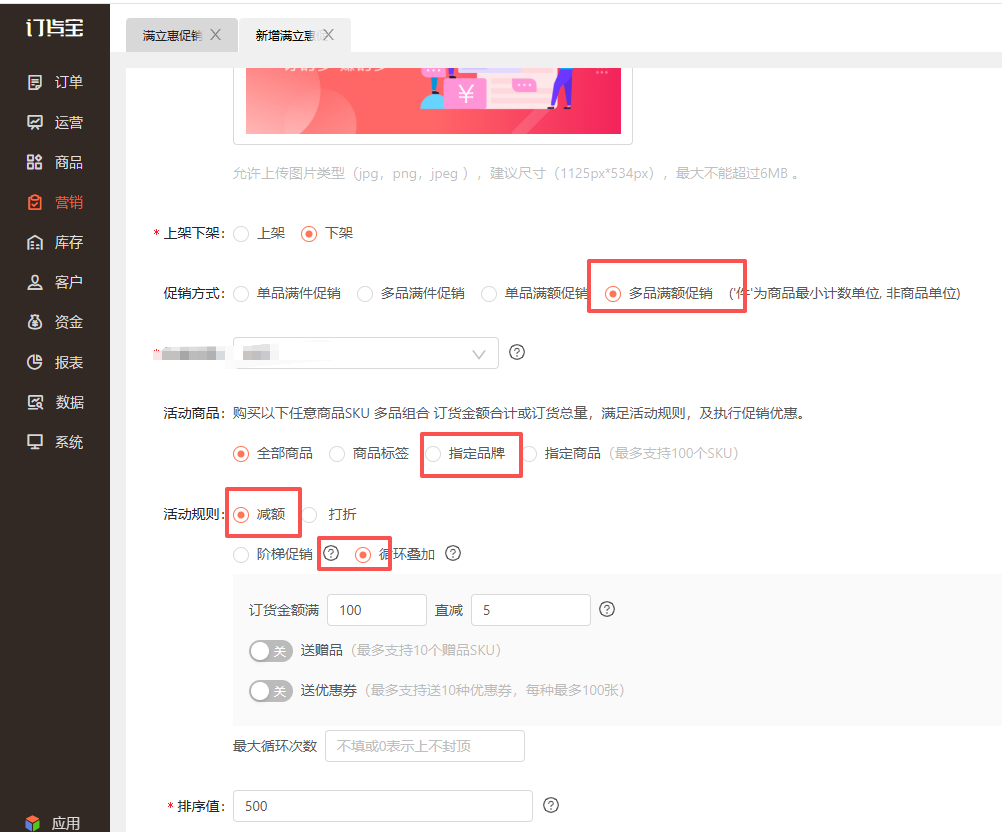Click the 运营 chart icon in sidebar
Viewport: 1002px width, 832px height.
(35, 122)
